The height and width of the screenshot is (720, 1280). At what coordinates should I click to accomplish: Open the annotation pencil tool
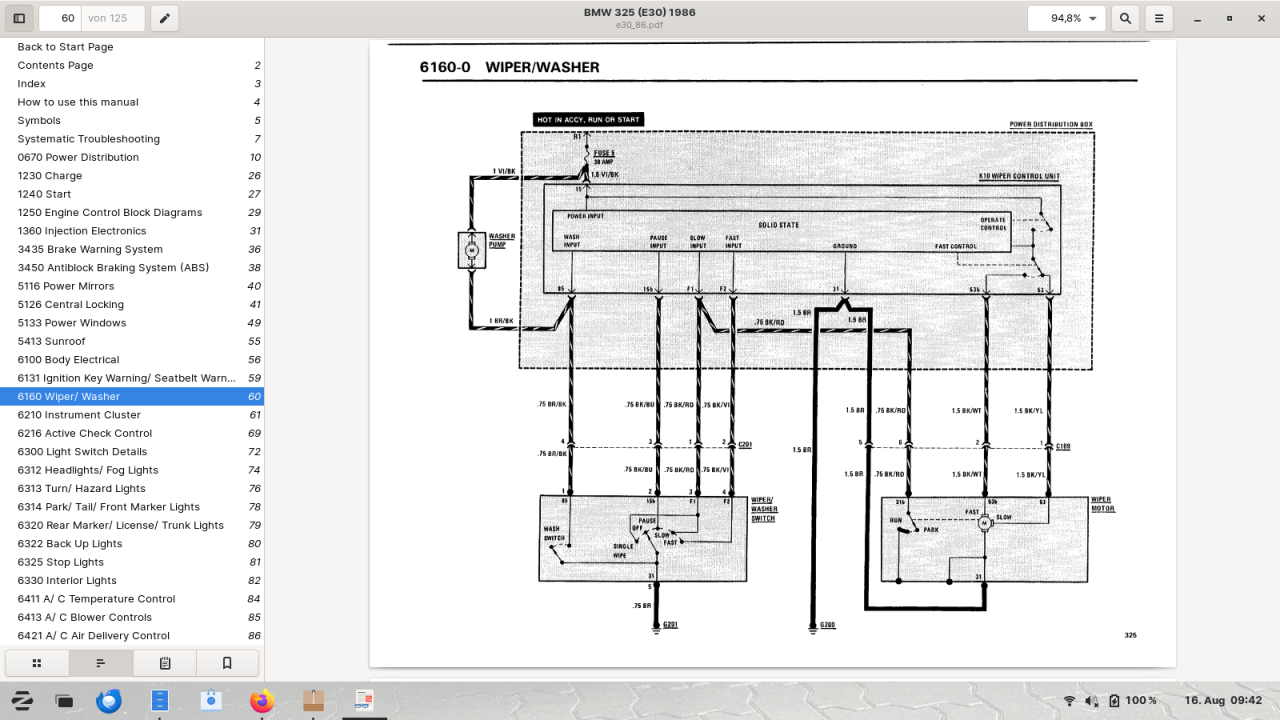165,18
